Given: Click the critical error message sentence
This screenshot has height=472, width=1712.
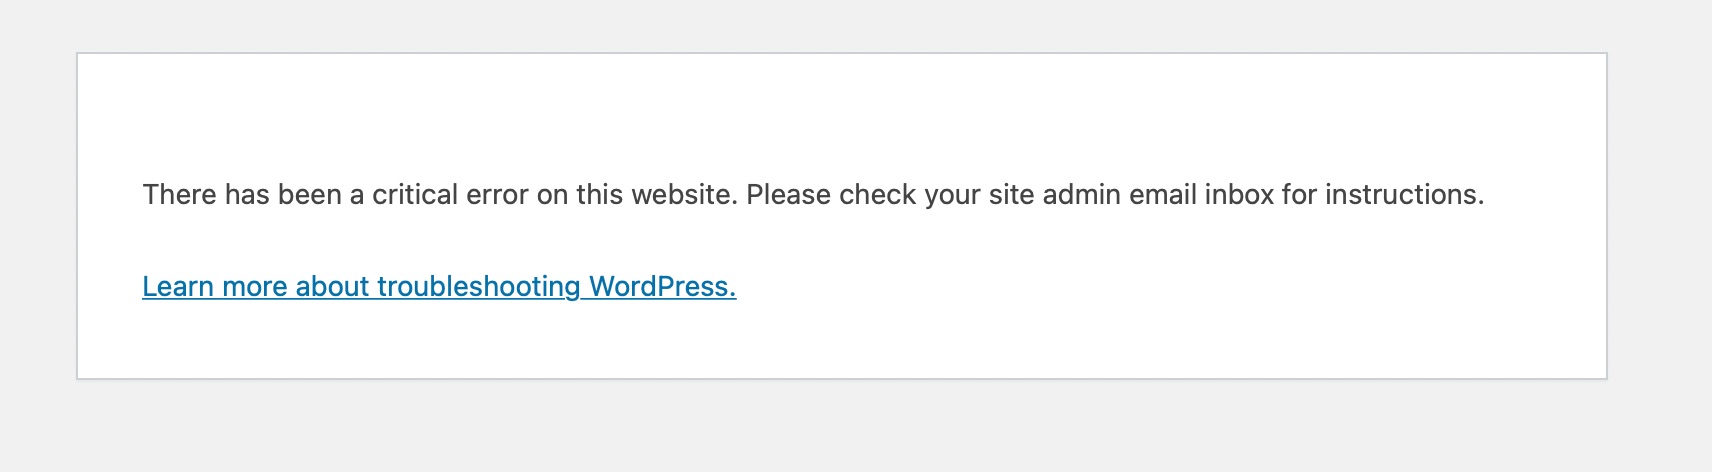Looking at the screenshot, I should click(812, 194).
